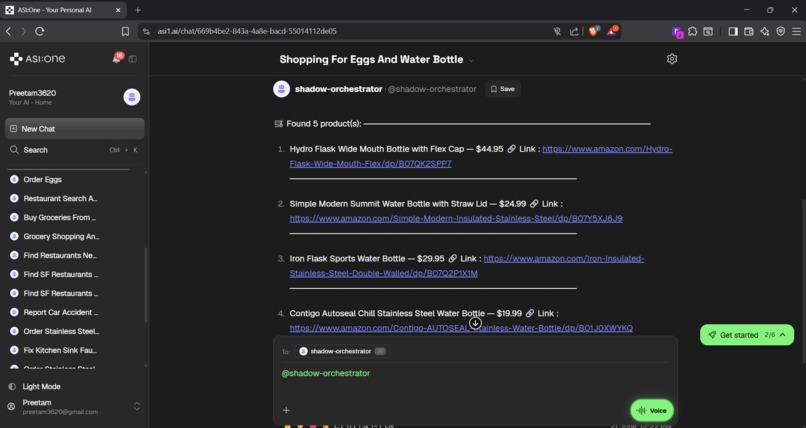Expand the Preetam account switcher chevrons
This screenshot has height=428, width=806.
pos(137,406)
